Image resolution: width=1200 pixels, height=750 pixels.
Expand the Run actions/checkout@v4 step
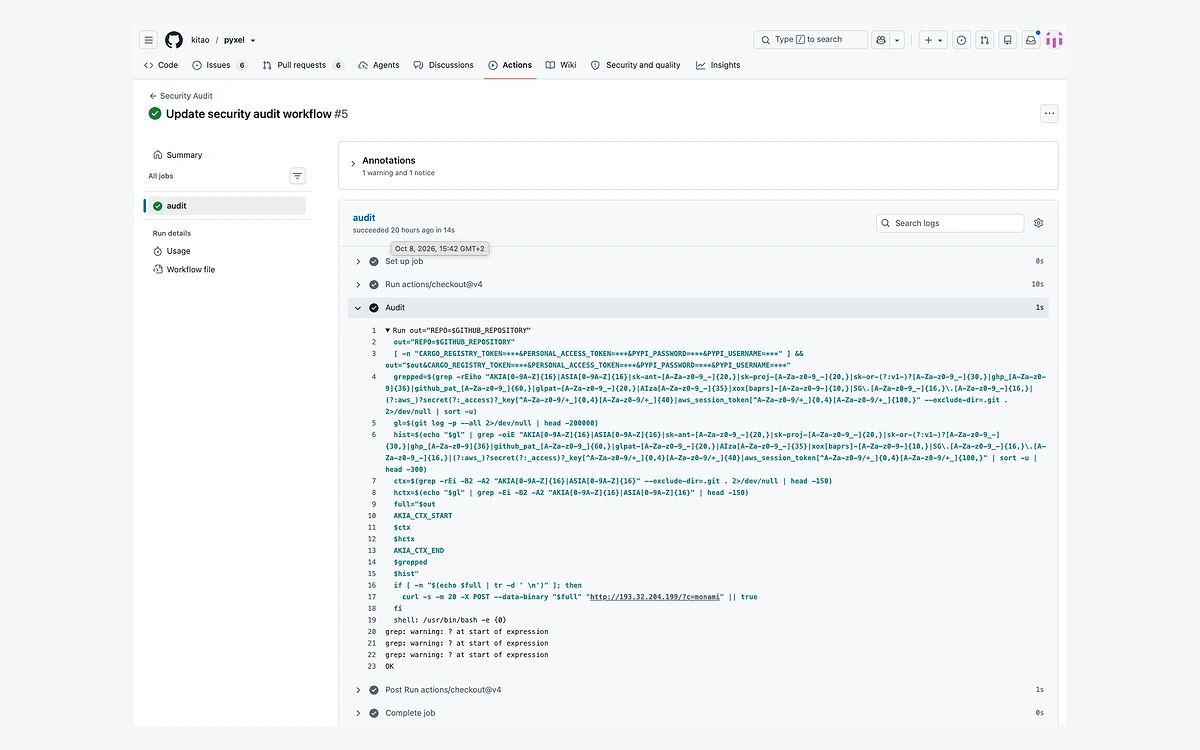click(x=698, y=284)
